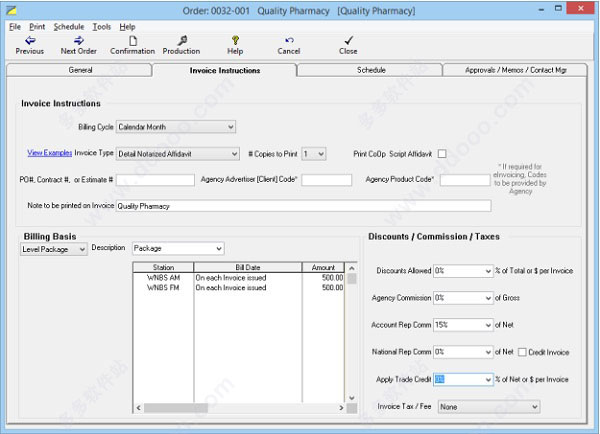Open Approvals / Memos / Contact Mgr tab
Viewport: 600px width, 434px height.
pos(515,70)
